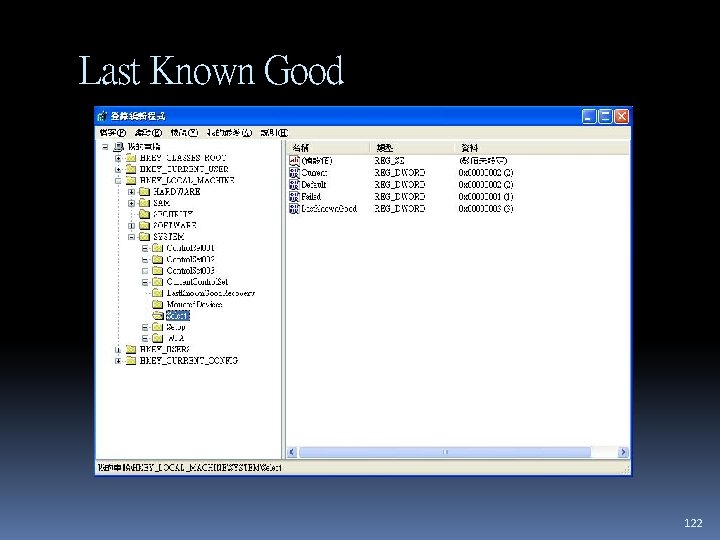This screenshot has width=720, height=540.
Task: Expand the SAM key
Action: (x=131, y=203)
